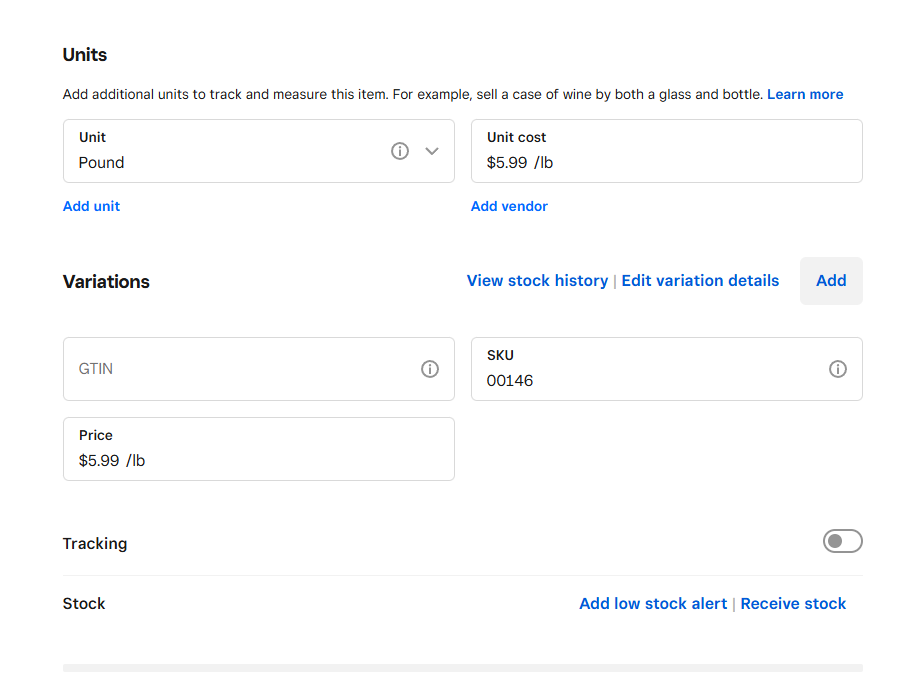Enable the Tracking toggle
The width and height of the screenshot is (910, 674).
point(843,541)
